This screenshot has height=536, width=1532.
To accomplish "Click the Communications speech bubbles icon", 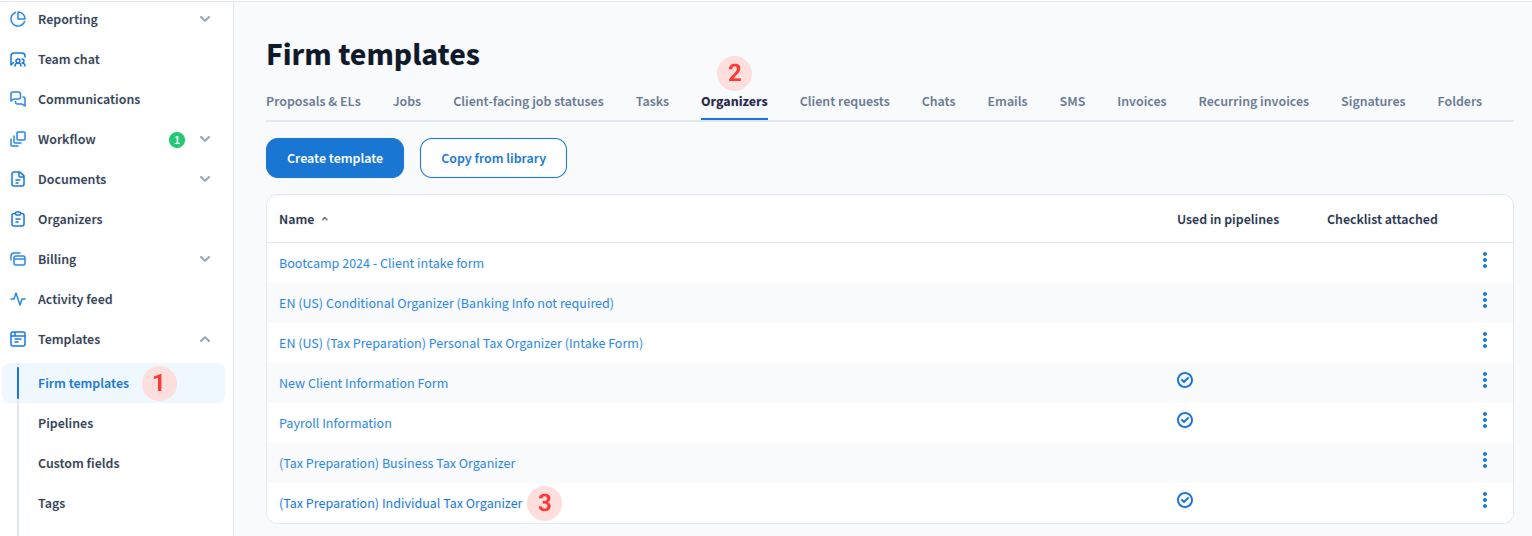I will pos(18,99).
